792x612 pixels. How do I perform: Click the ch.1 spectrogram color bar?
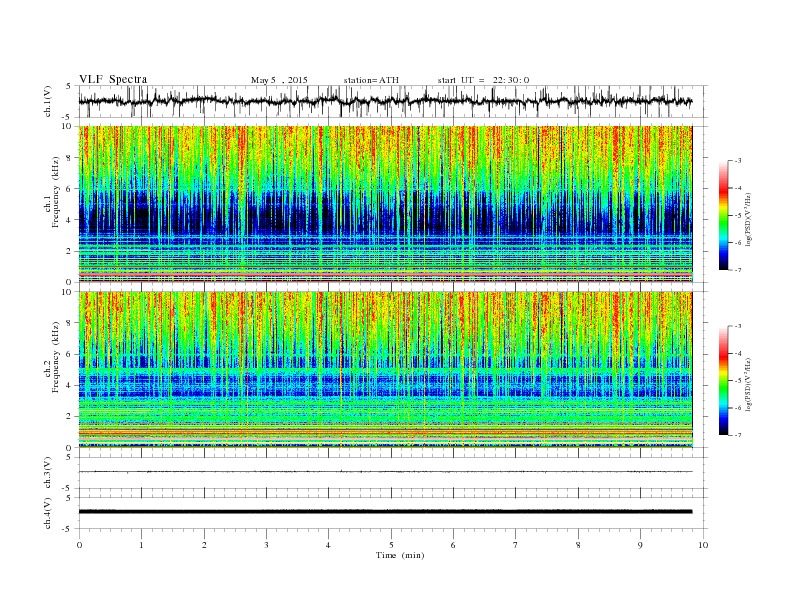pos(723,215)
